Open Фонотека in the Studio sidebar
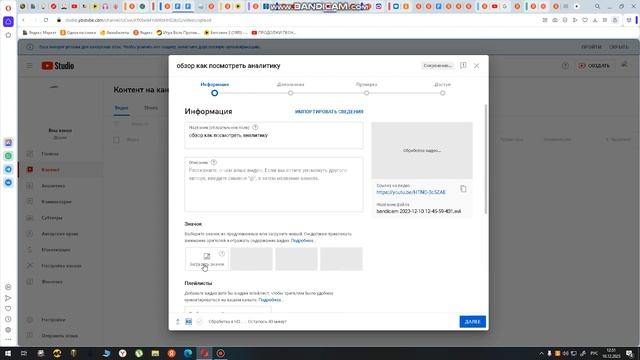Image resolution: width=640 pixels, height=360 pixels. tap(60, 282)
